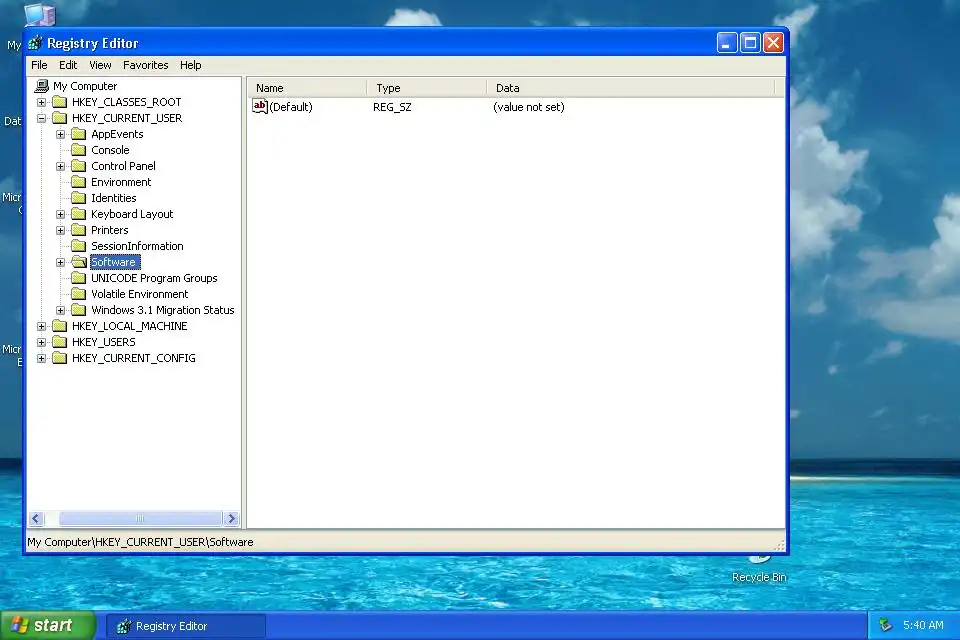This screenshot has width=960, height=640.
Task: Click the Volatile Environment folder icon
Action: coord(78,293)
